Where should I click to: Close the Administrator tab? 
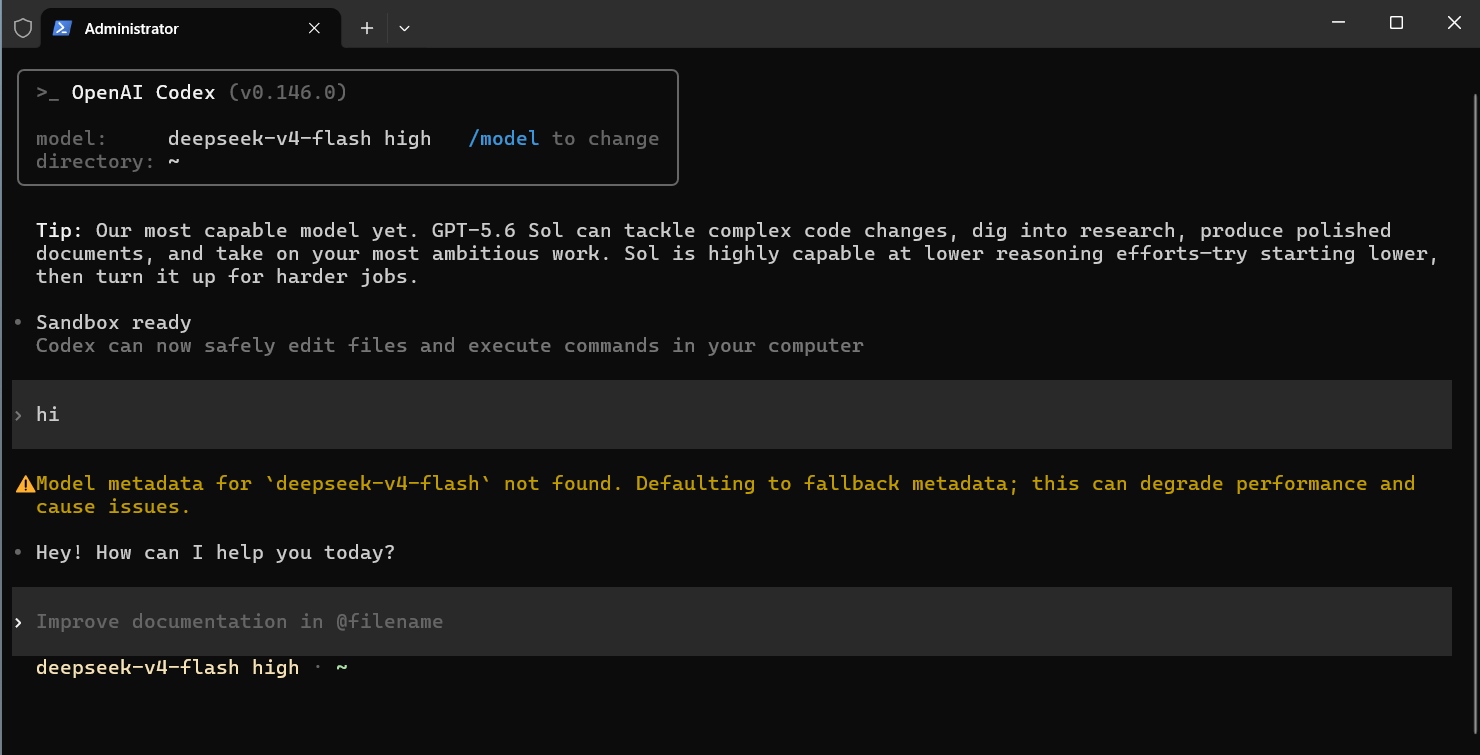[314, 28]
